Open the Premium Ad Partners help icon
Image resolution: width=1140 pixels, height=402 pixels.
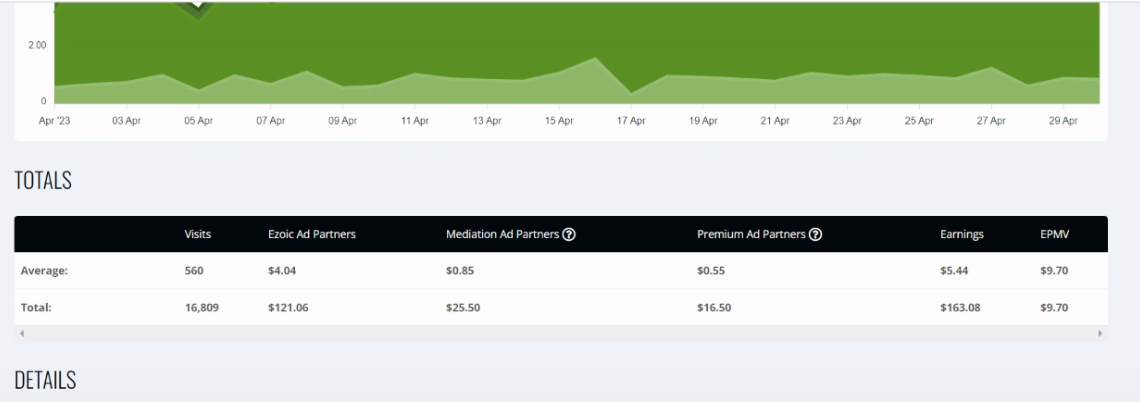(x=816, y=234)
